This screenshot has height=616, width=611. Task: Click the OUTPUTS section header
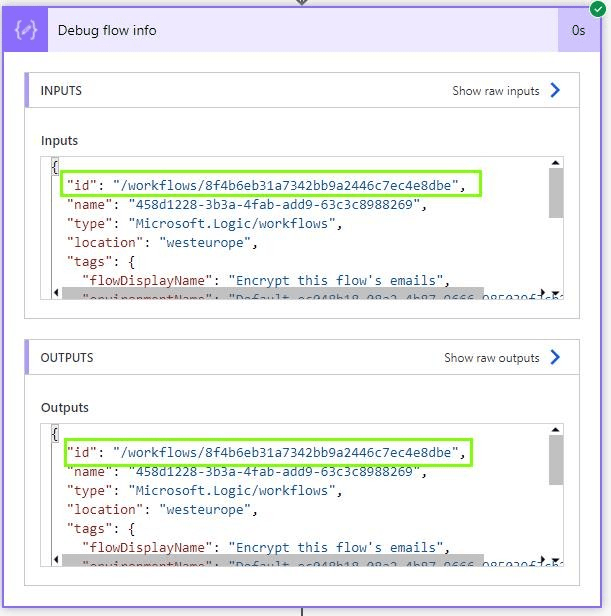67,358
